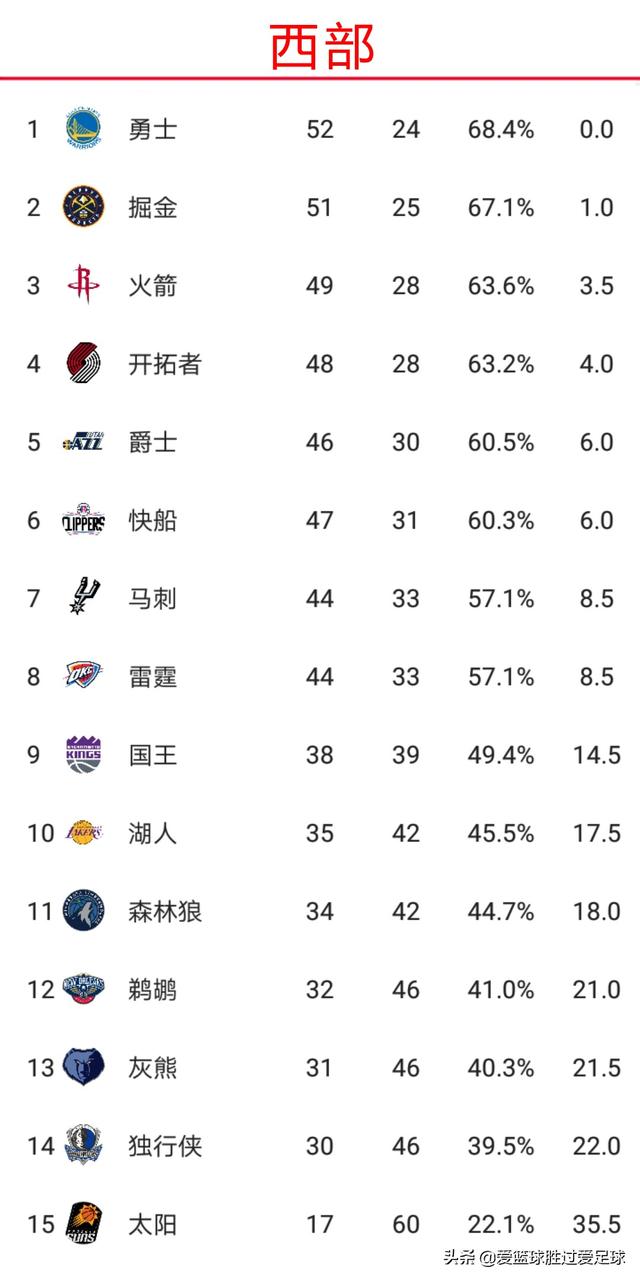Click the Pelicans team logo
Image resolution: width=640 pixels, height=1280 pixels.
tap(84, 989)
